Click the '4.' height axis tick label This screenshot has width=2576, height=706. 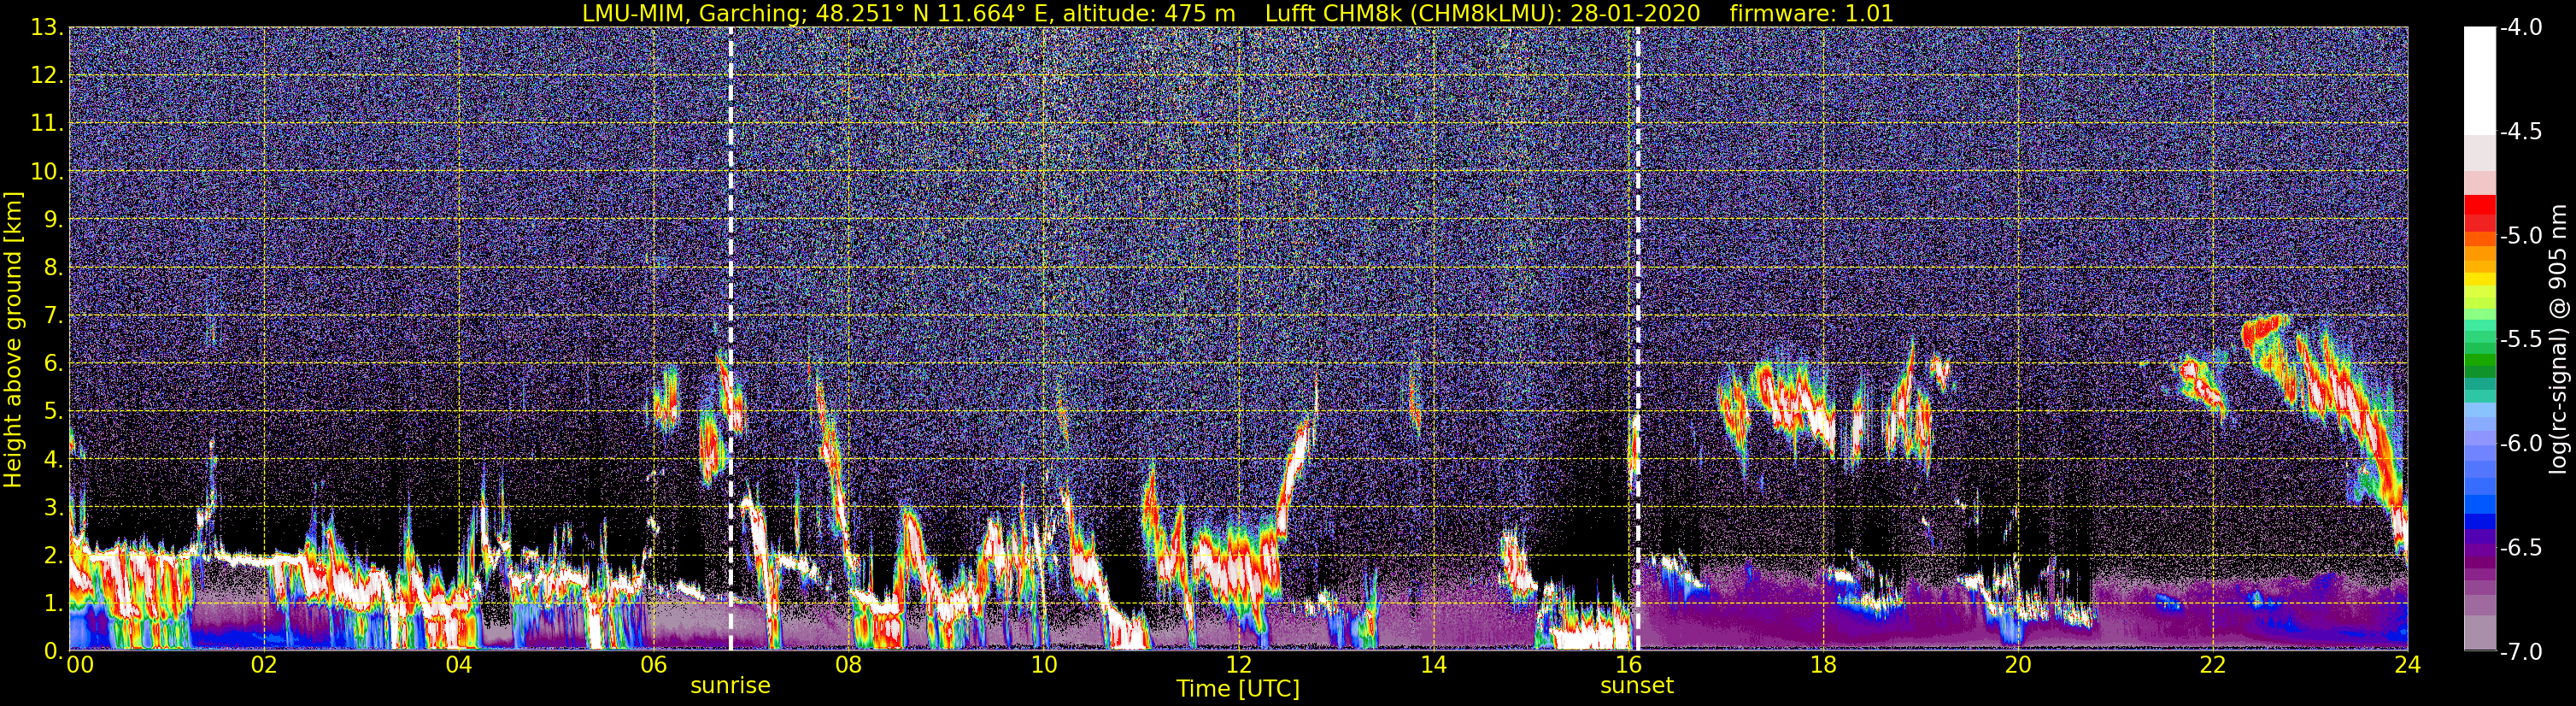54,460
